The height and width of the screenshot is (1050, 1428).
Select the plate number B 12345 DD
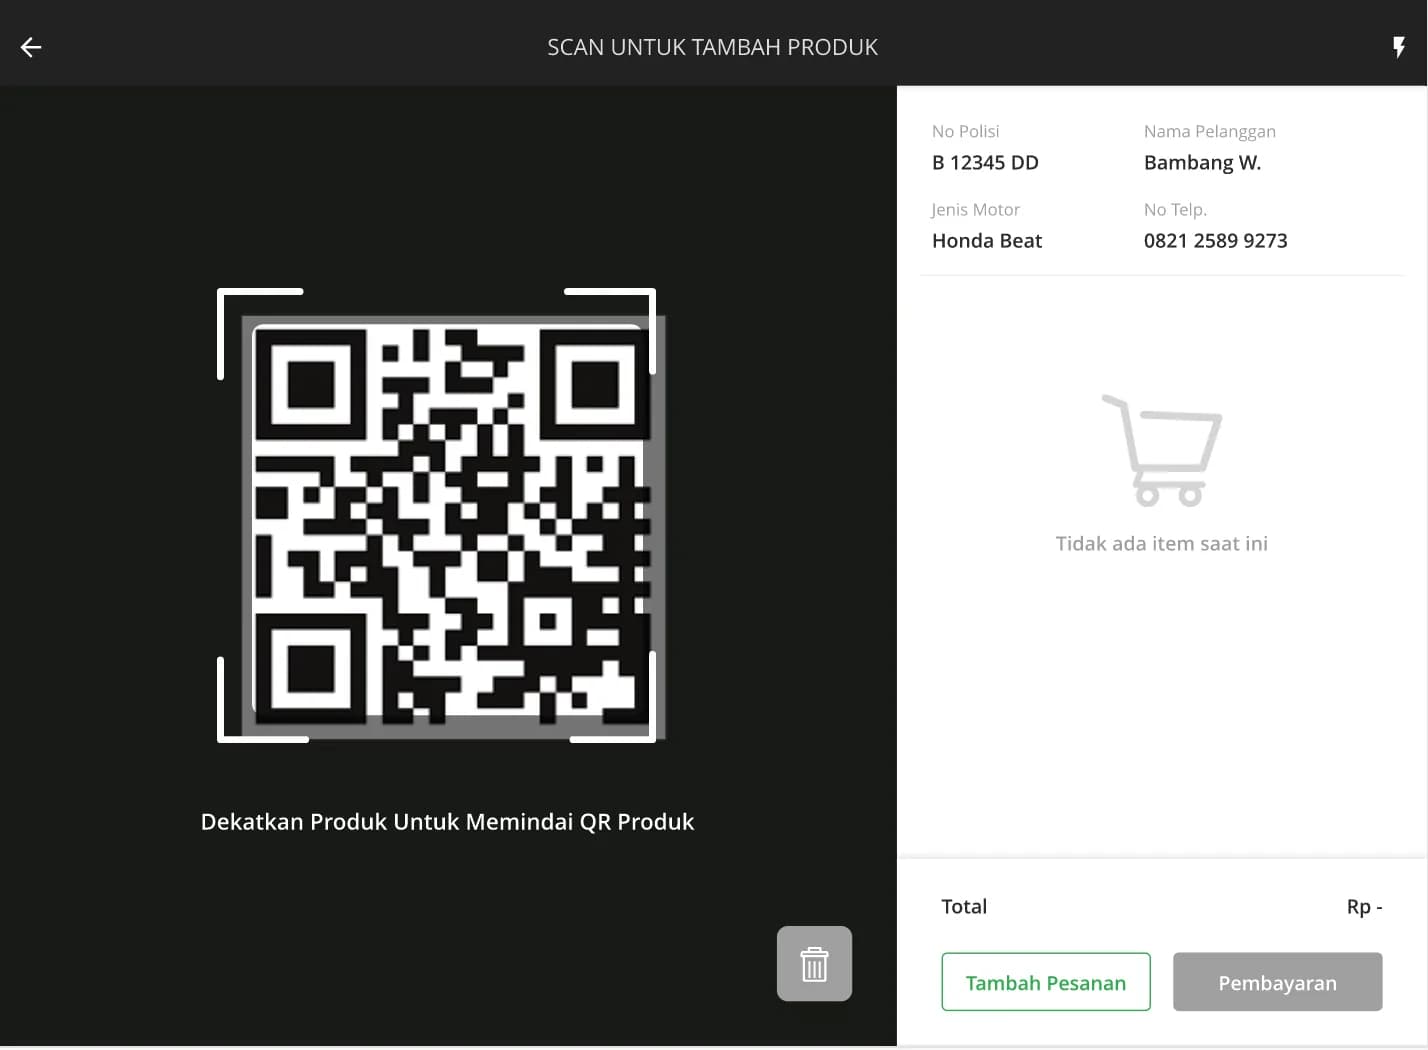(985, 162)
